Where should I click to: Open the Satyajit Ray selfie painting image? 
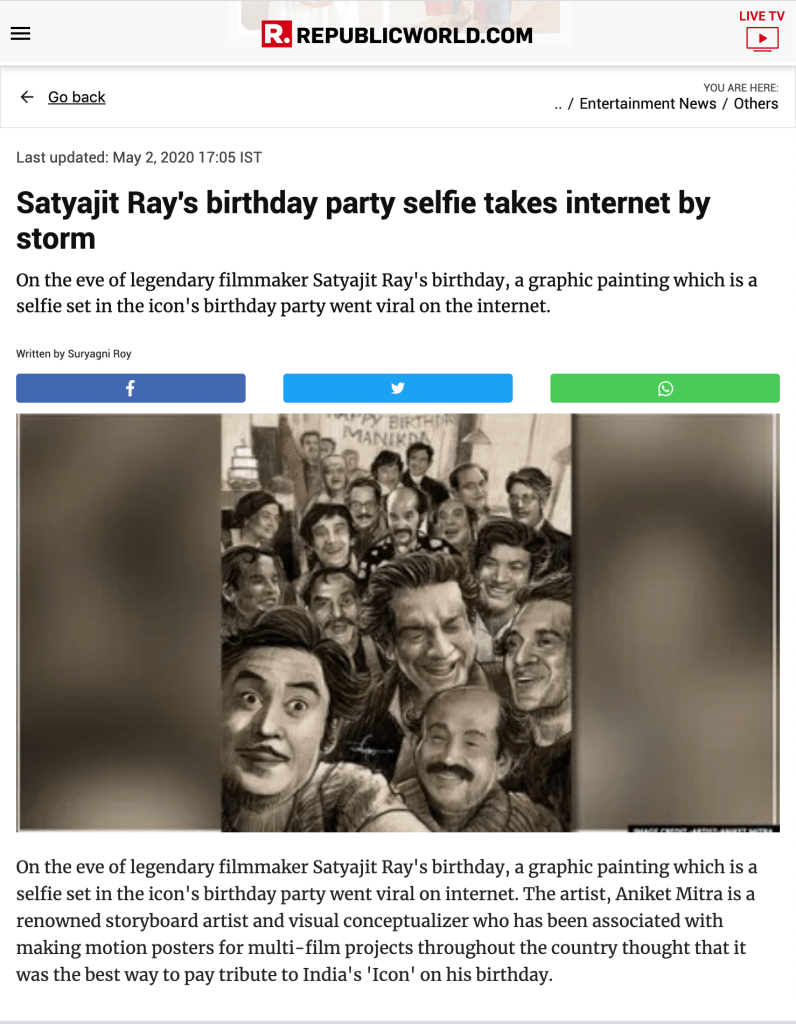click(397, 622)
